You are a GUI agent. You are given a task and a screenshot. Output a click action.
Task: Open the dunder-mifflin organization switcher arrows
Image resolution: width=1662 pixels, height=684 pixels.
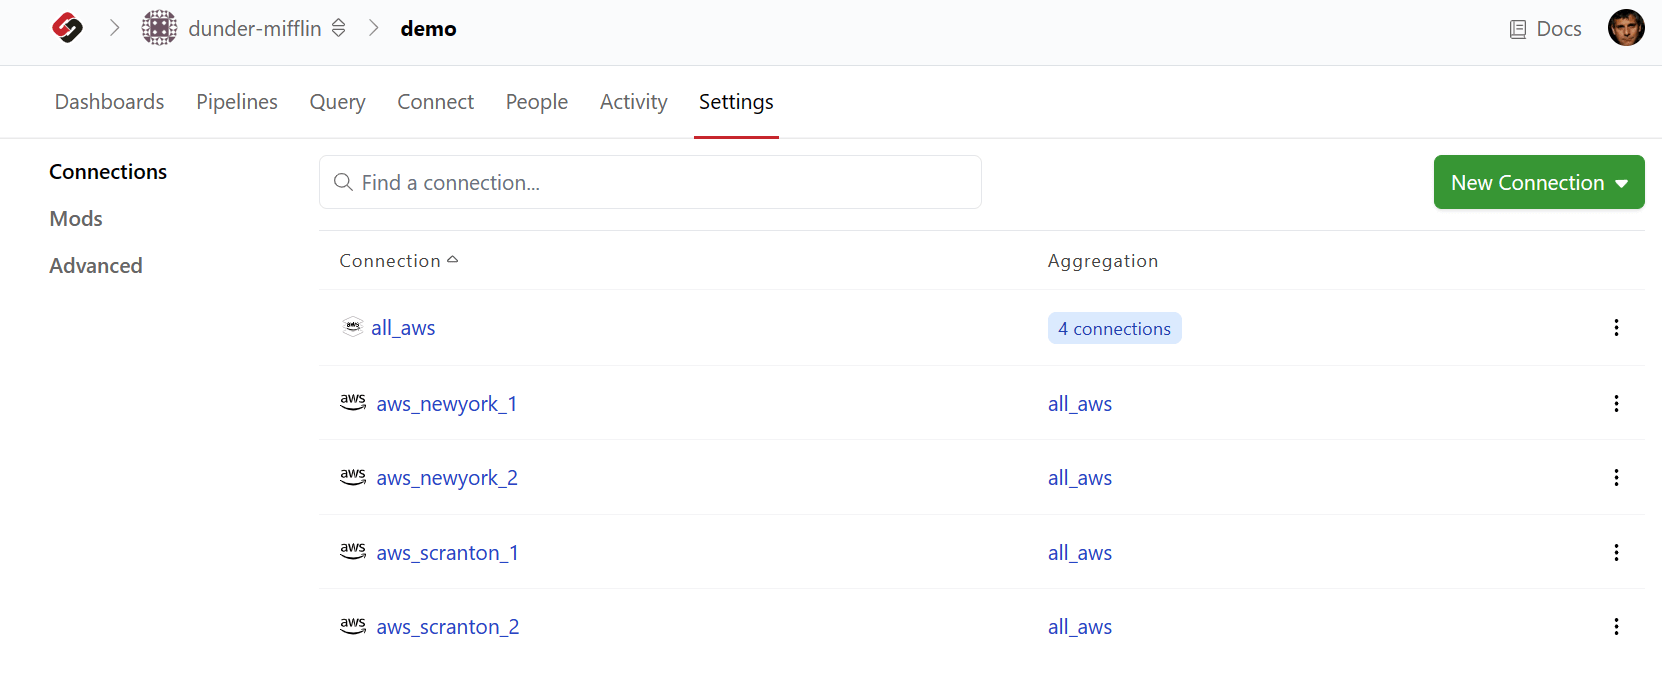pyautogui.click(x=339, y=28)
